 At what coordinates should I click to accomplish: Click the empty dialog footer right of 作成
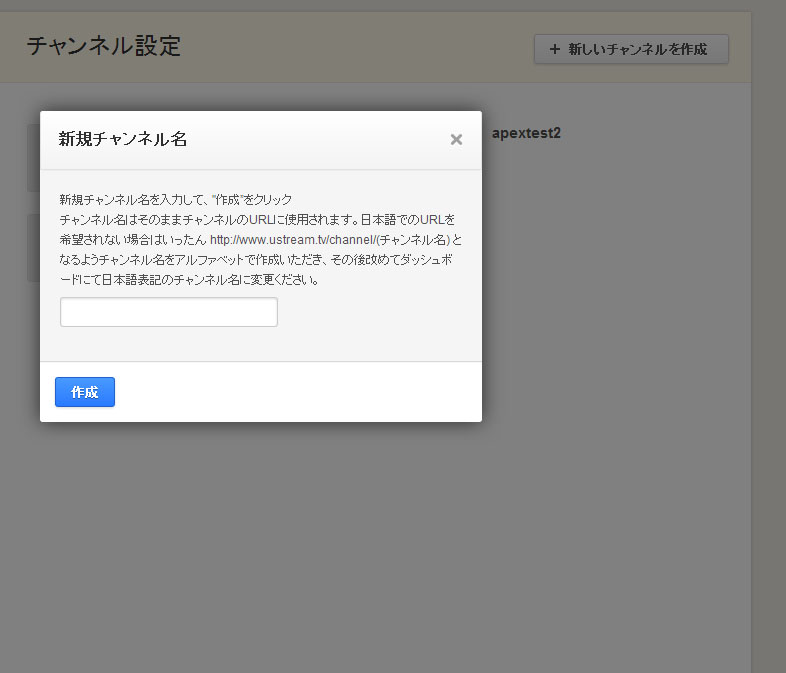click(300, 392)
